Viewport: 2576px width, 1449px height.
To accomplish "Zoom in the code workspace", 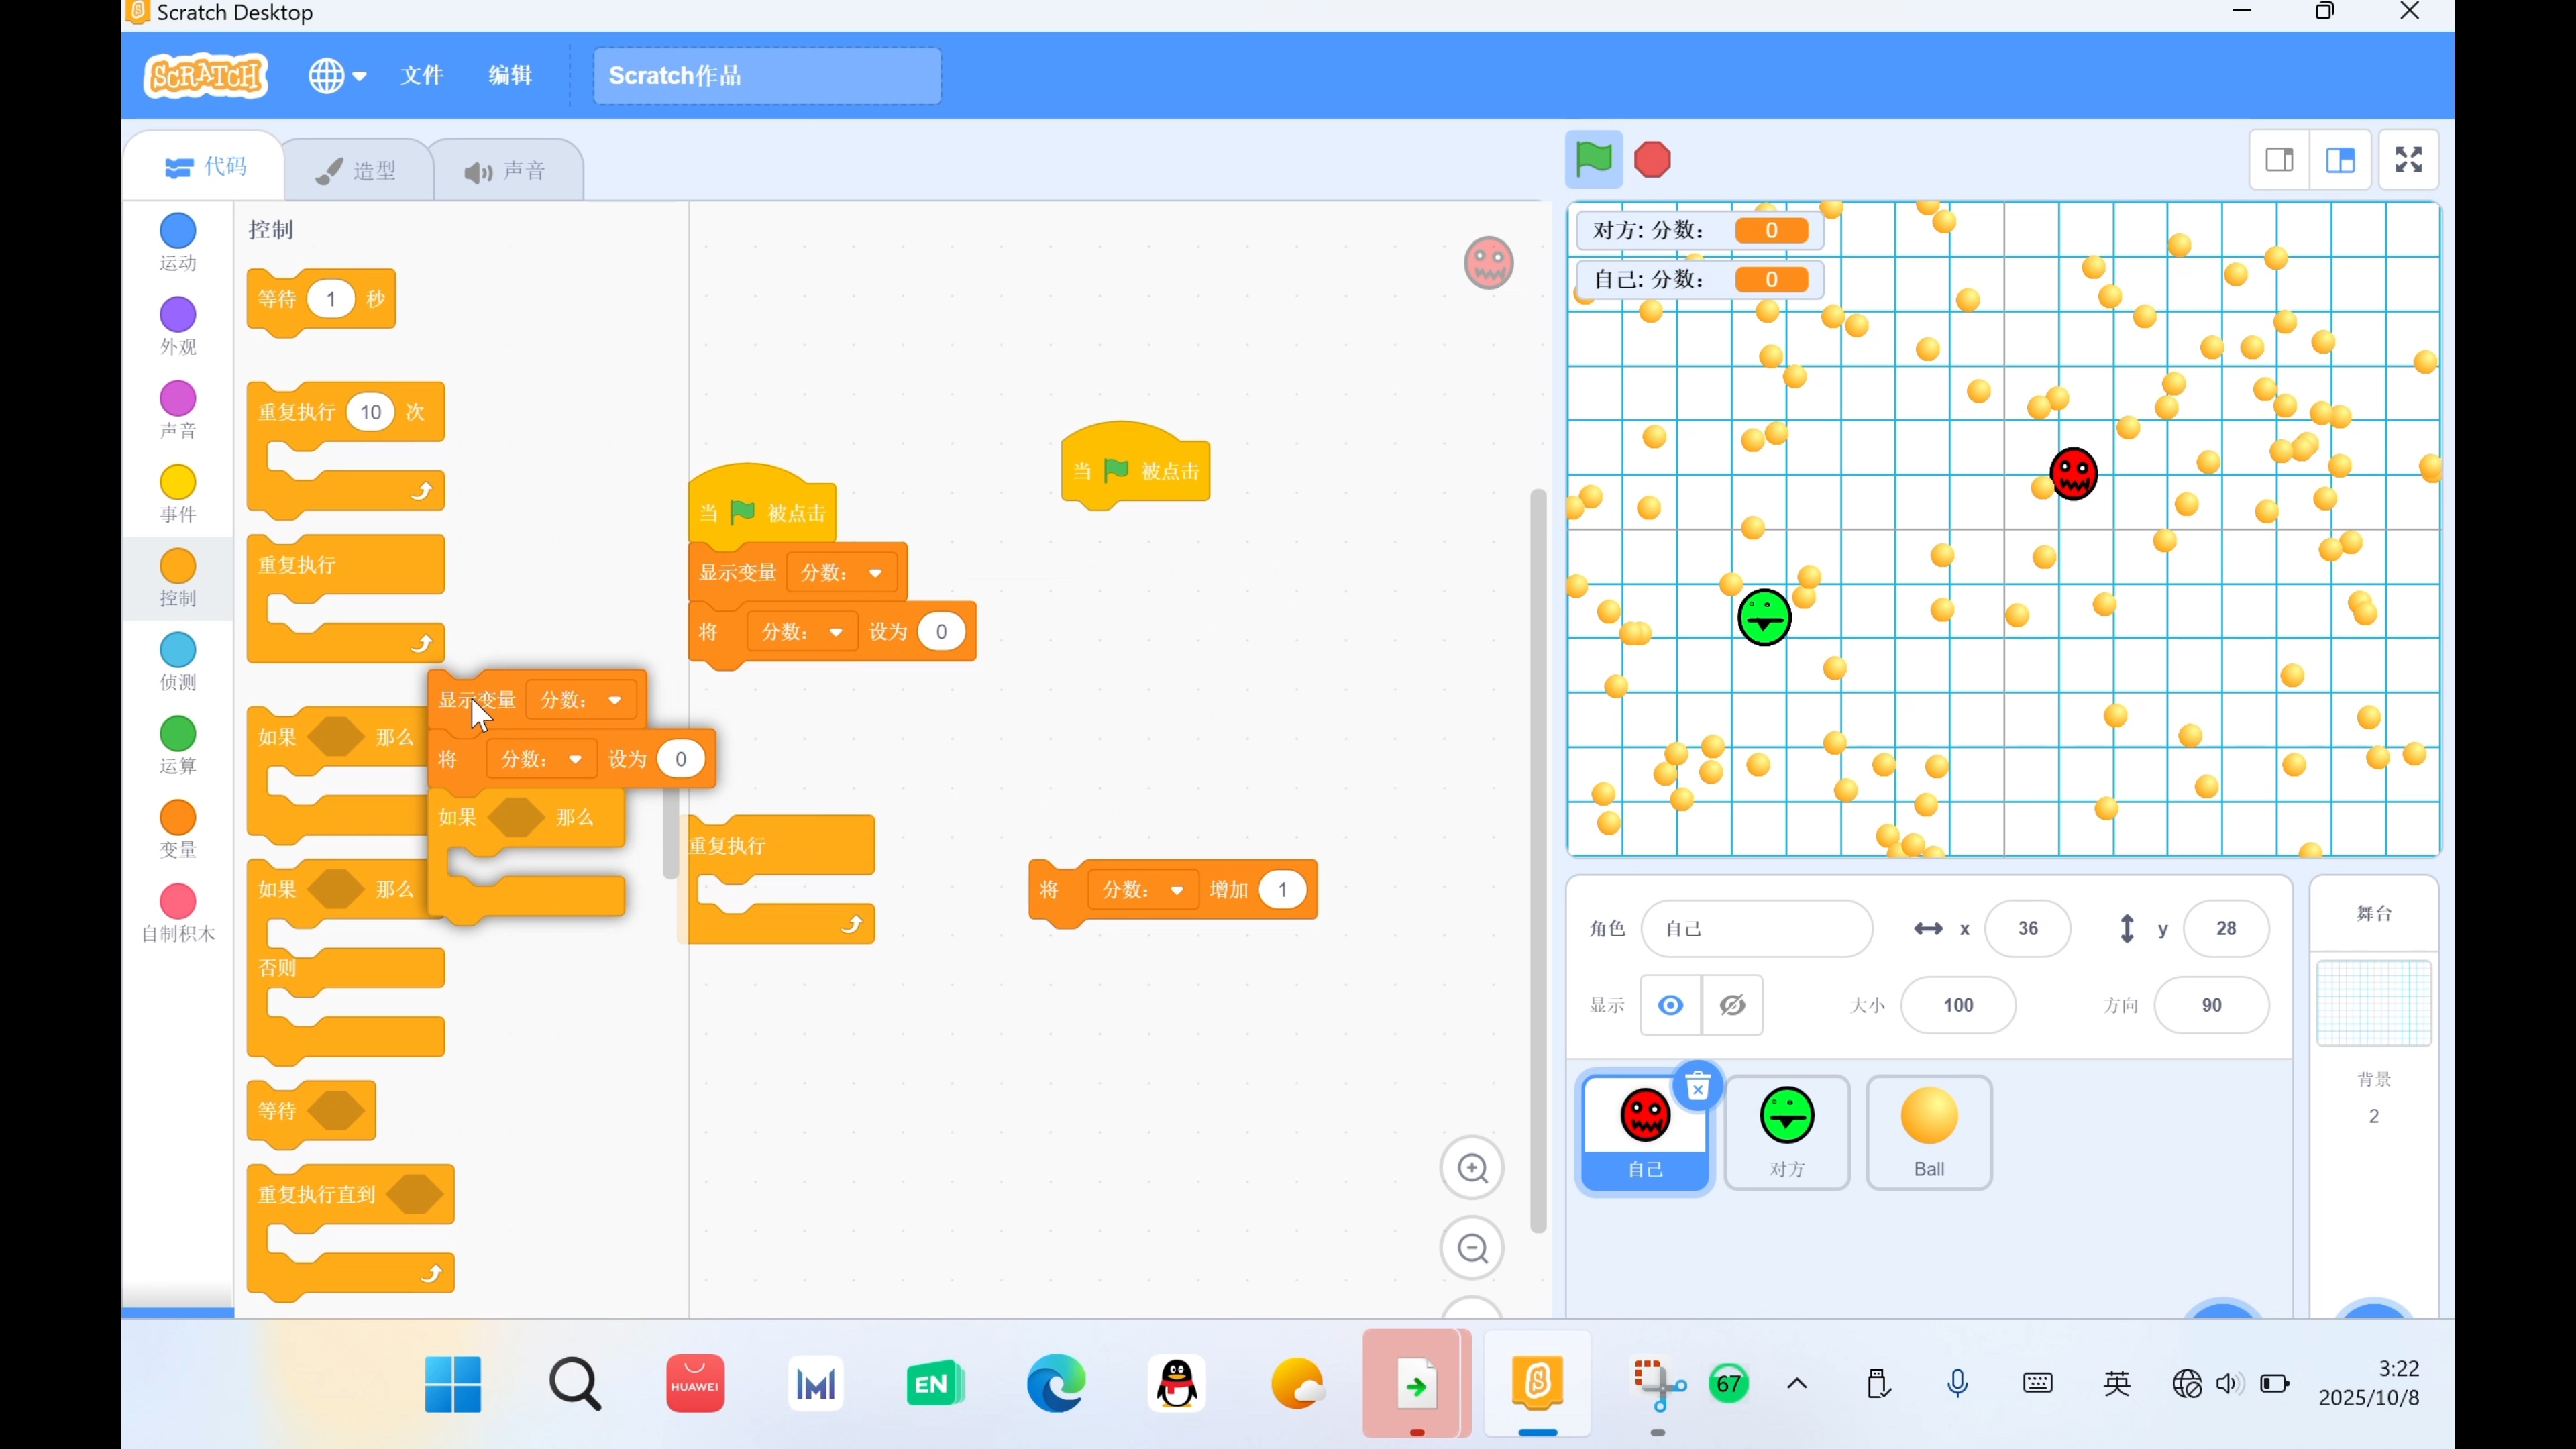I will (x=1472, y=1168).
